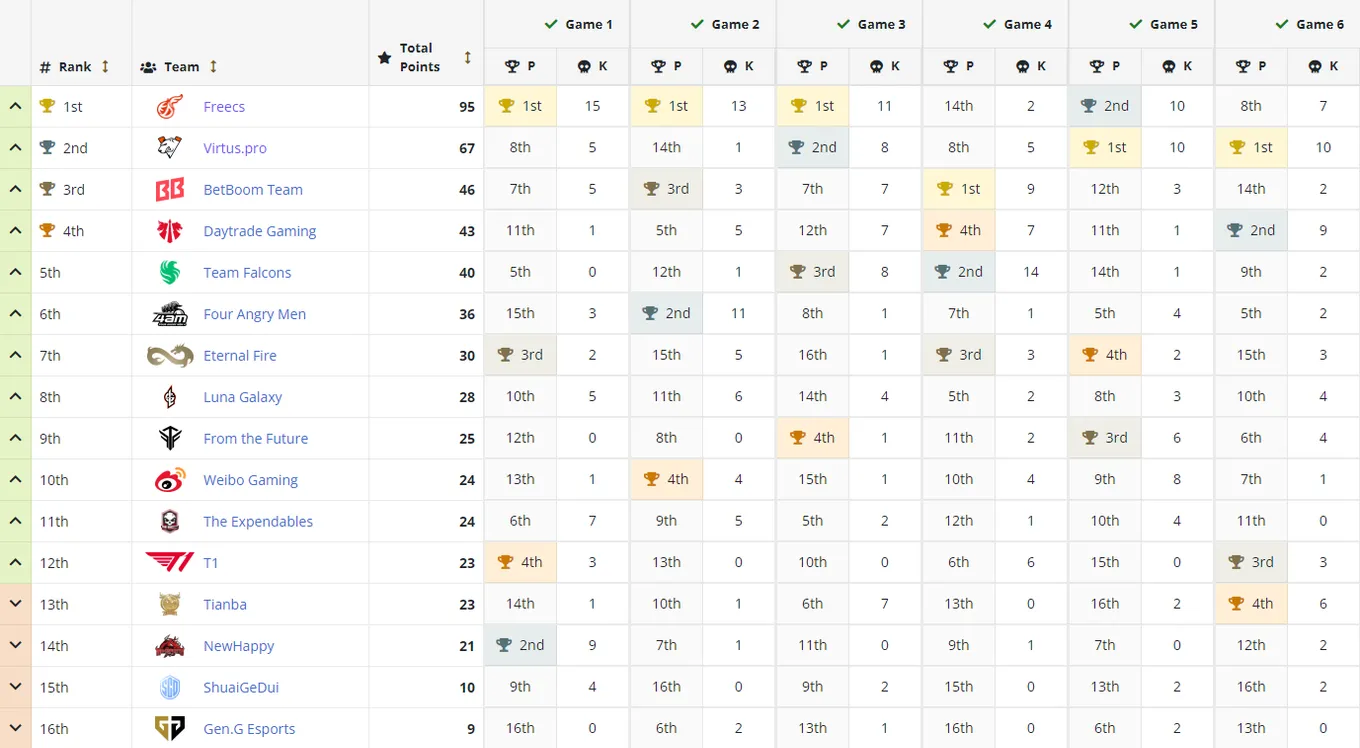Click the Weibo Gaming logo
The image size is (1360, 748).
(x=170, y=480)
